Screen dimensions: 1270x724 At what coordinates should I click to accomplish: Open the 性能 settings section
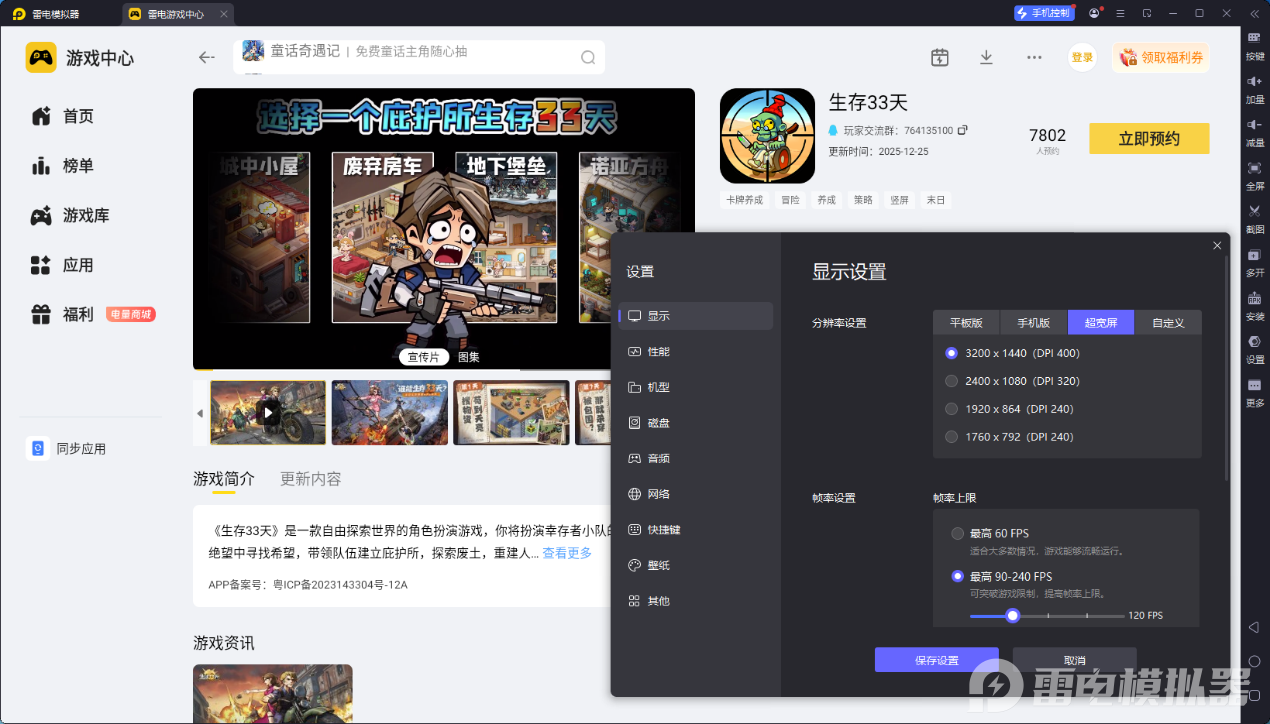pyautogui.click(x=658, y=352)
